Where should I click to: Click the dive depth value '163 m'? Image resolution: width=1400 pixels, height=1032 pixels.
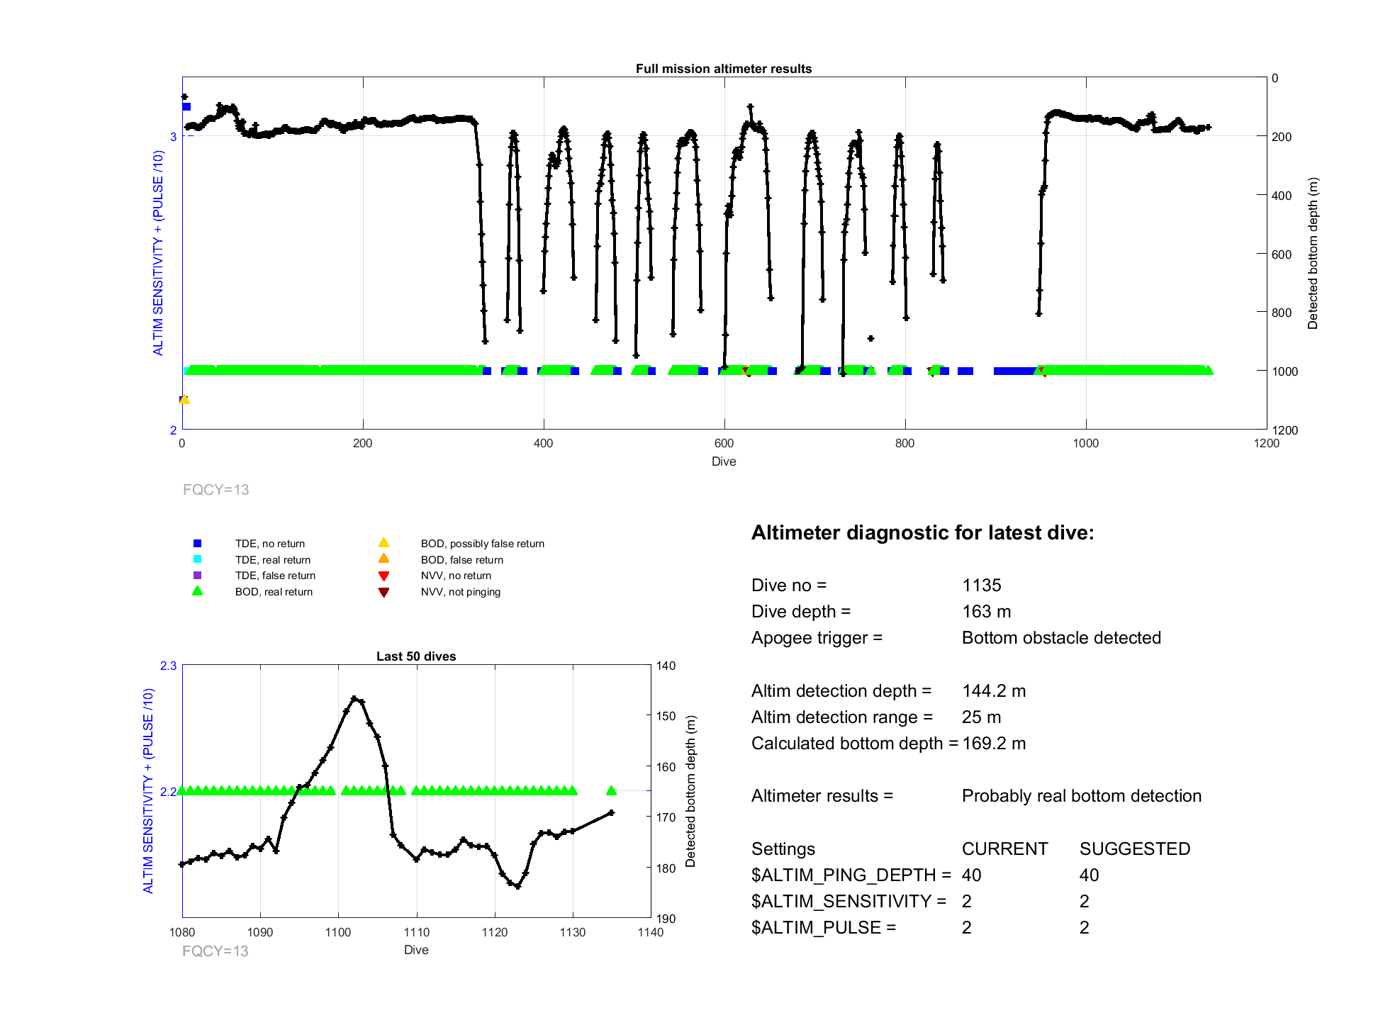[986, 611]
